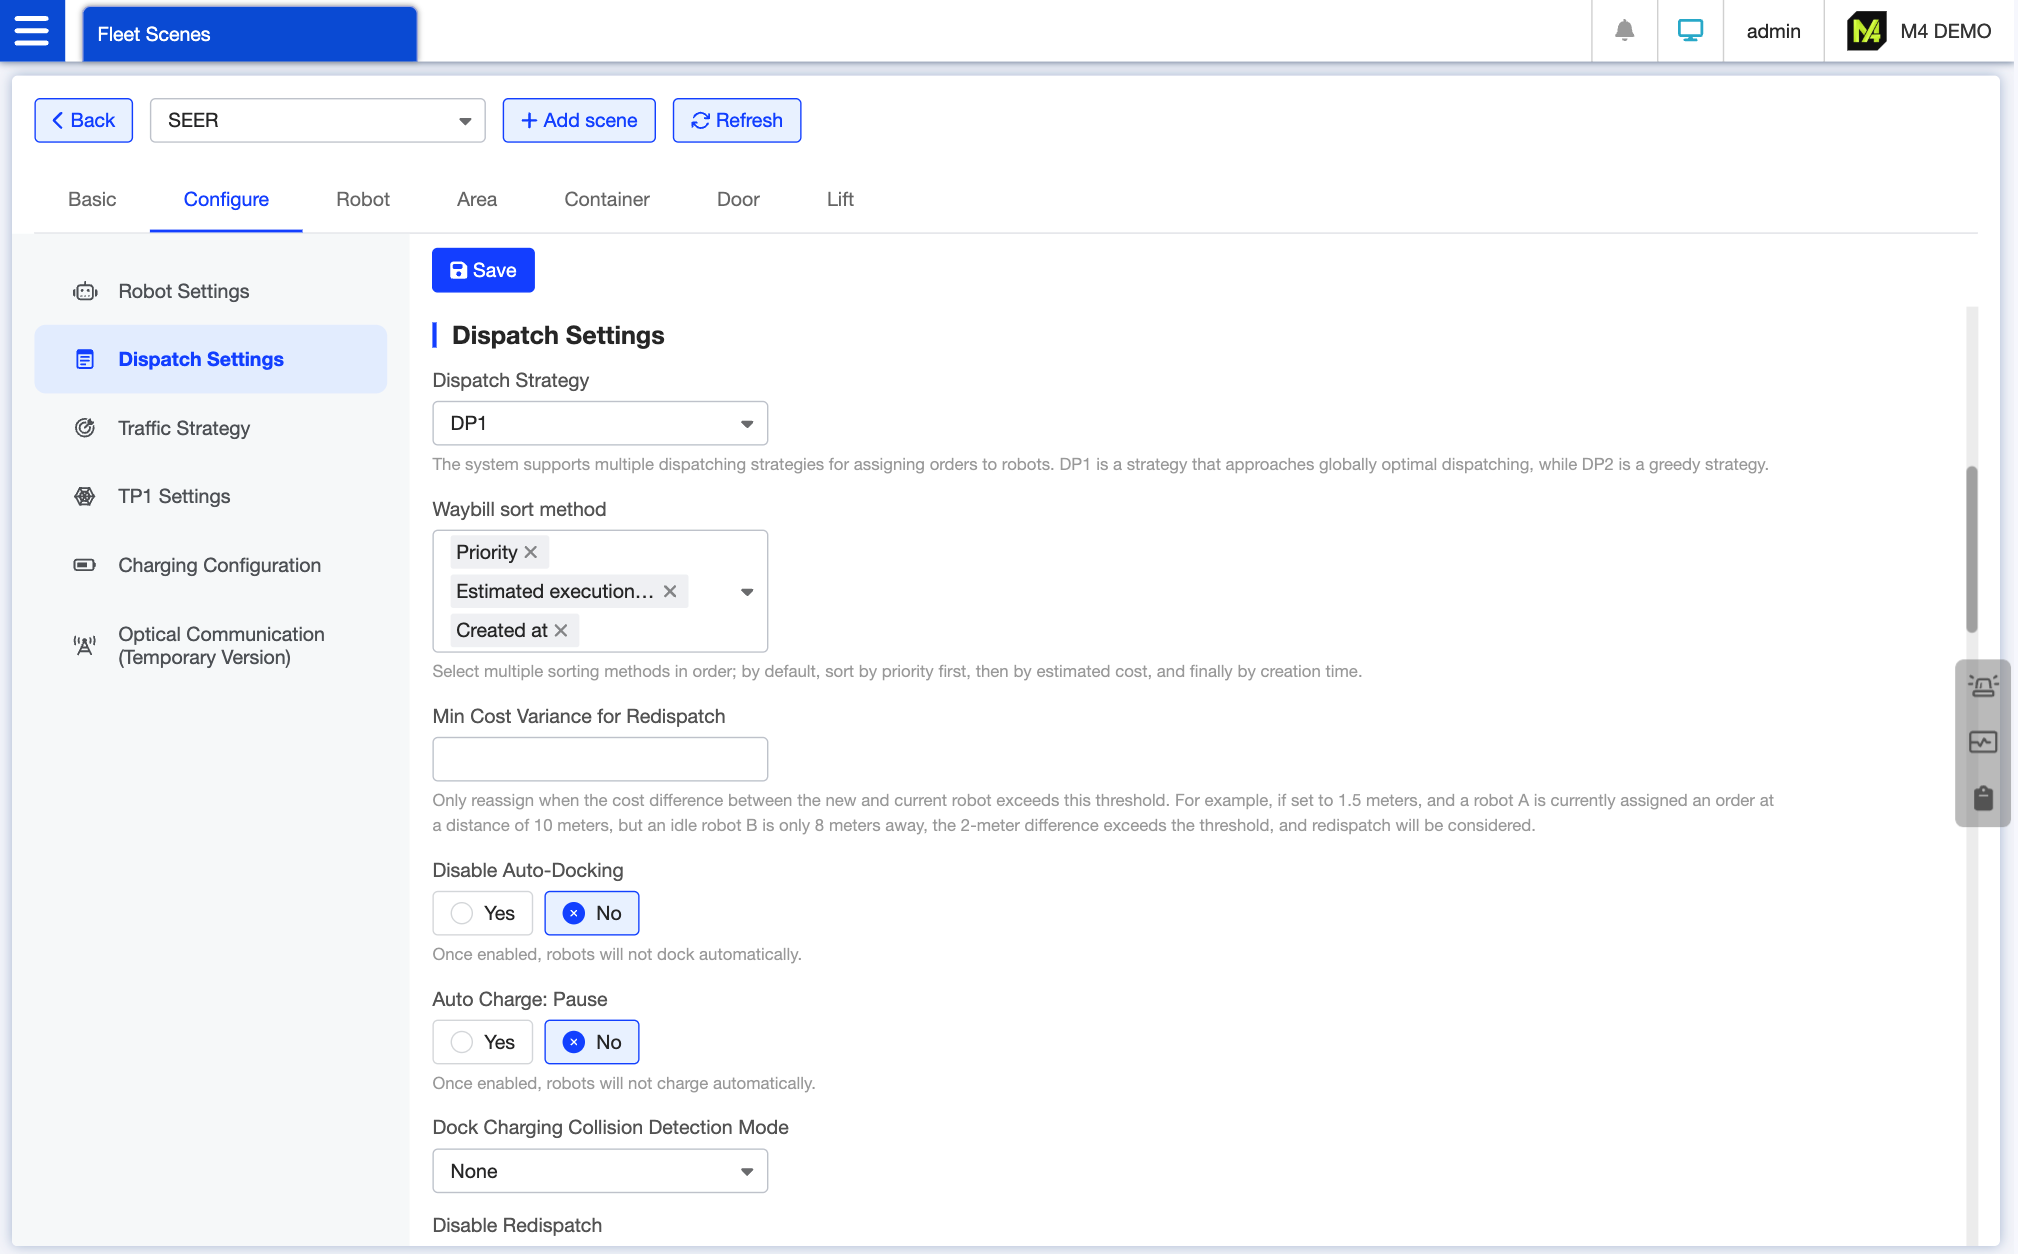Open the Dispatch Strategy DP1 dropdown
The image size is (2018, 1254).
click(599, 423)
